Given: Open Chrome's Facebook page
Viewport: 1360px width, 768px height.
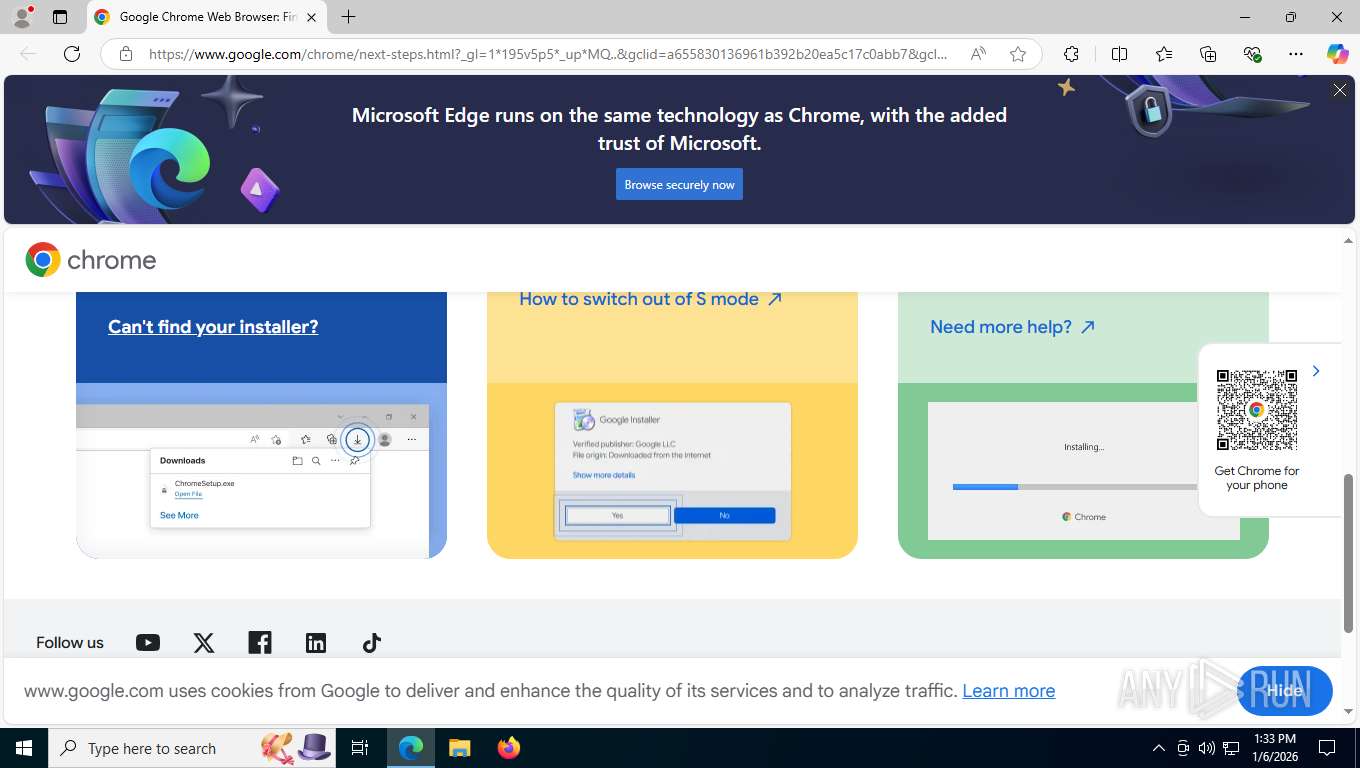Looking at the screenshot, I should pyautogui.click(x=260, y=643).
